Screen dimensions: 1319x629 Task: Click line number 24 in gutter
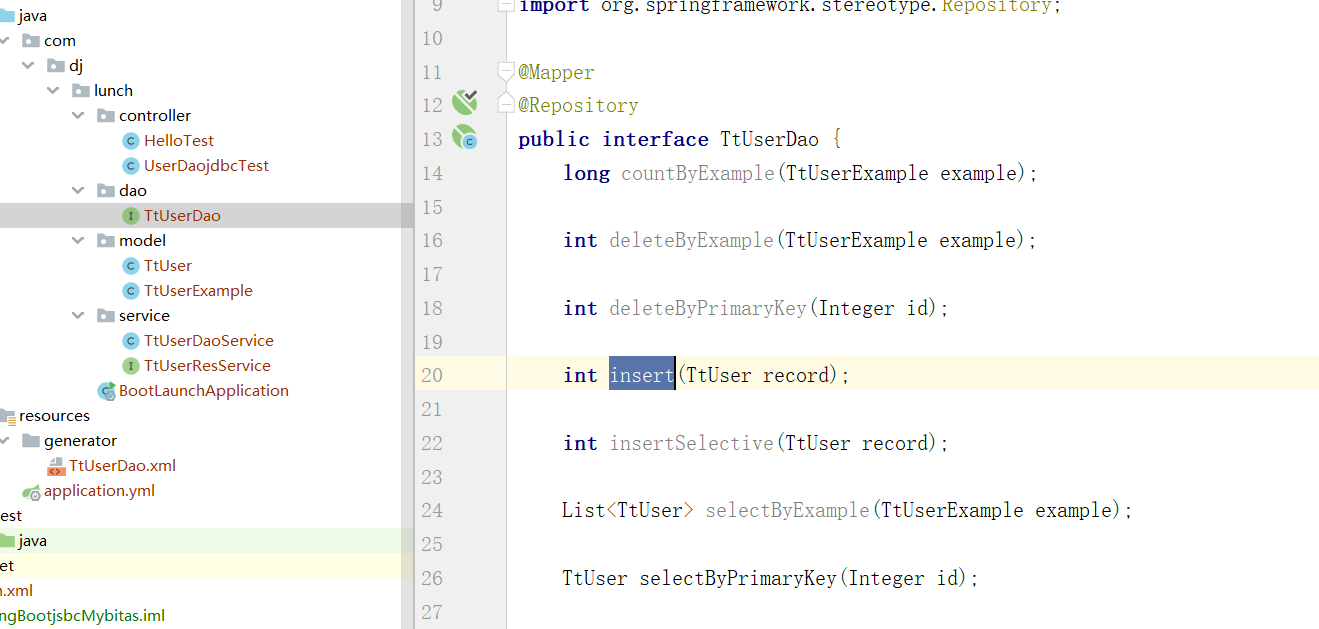(x=432, y=510)
